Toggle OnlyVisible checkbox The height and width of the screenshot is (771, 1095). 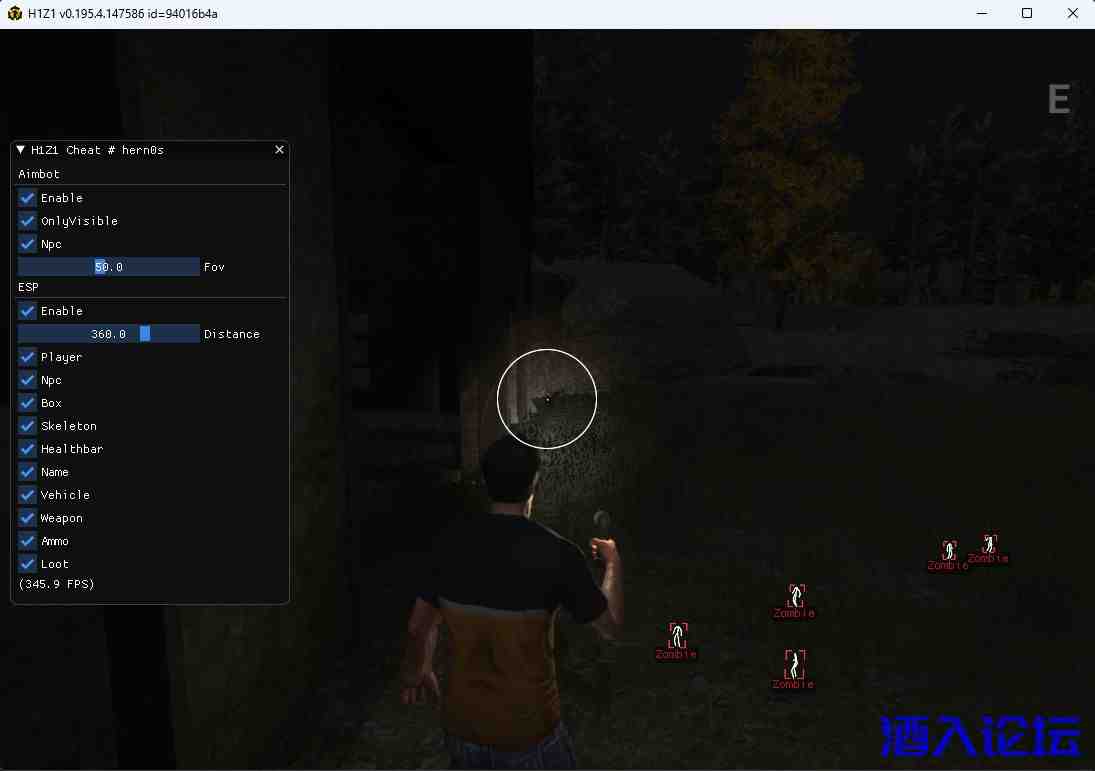[27, 221]
